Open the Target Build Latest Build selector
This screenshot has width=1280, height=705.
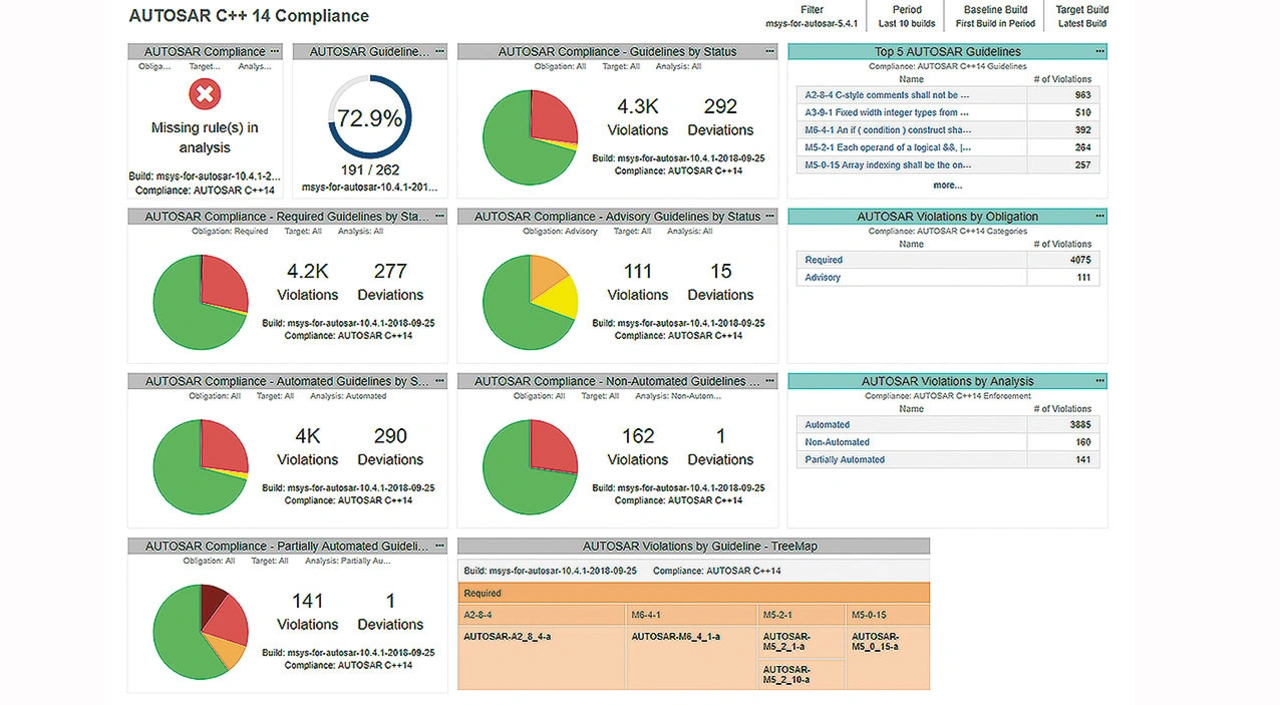point(1082,17)
